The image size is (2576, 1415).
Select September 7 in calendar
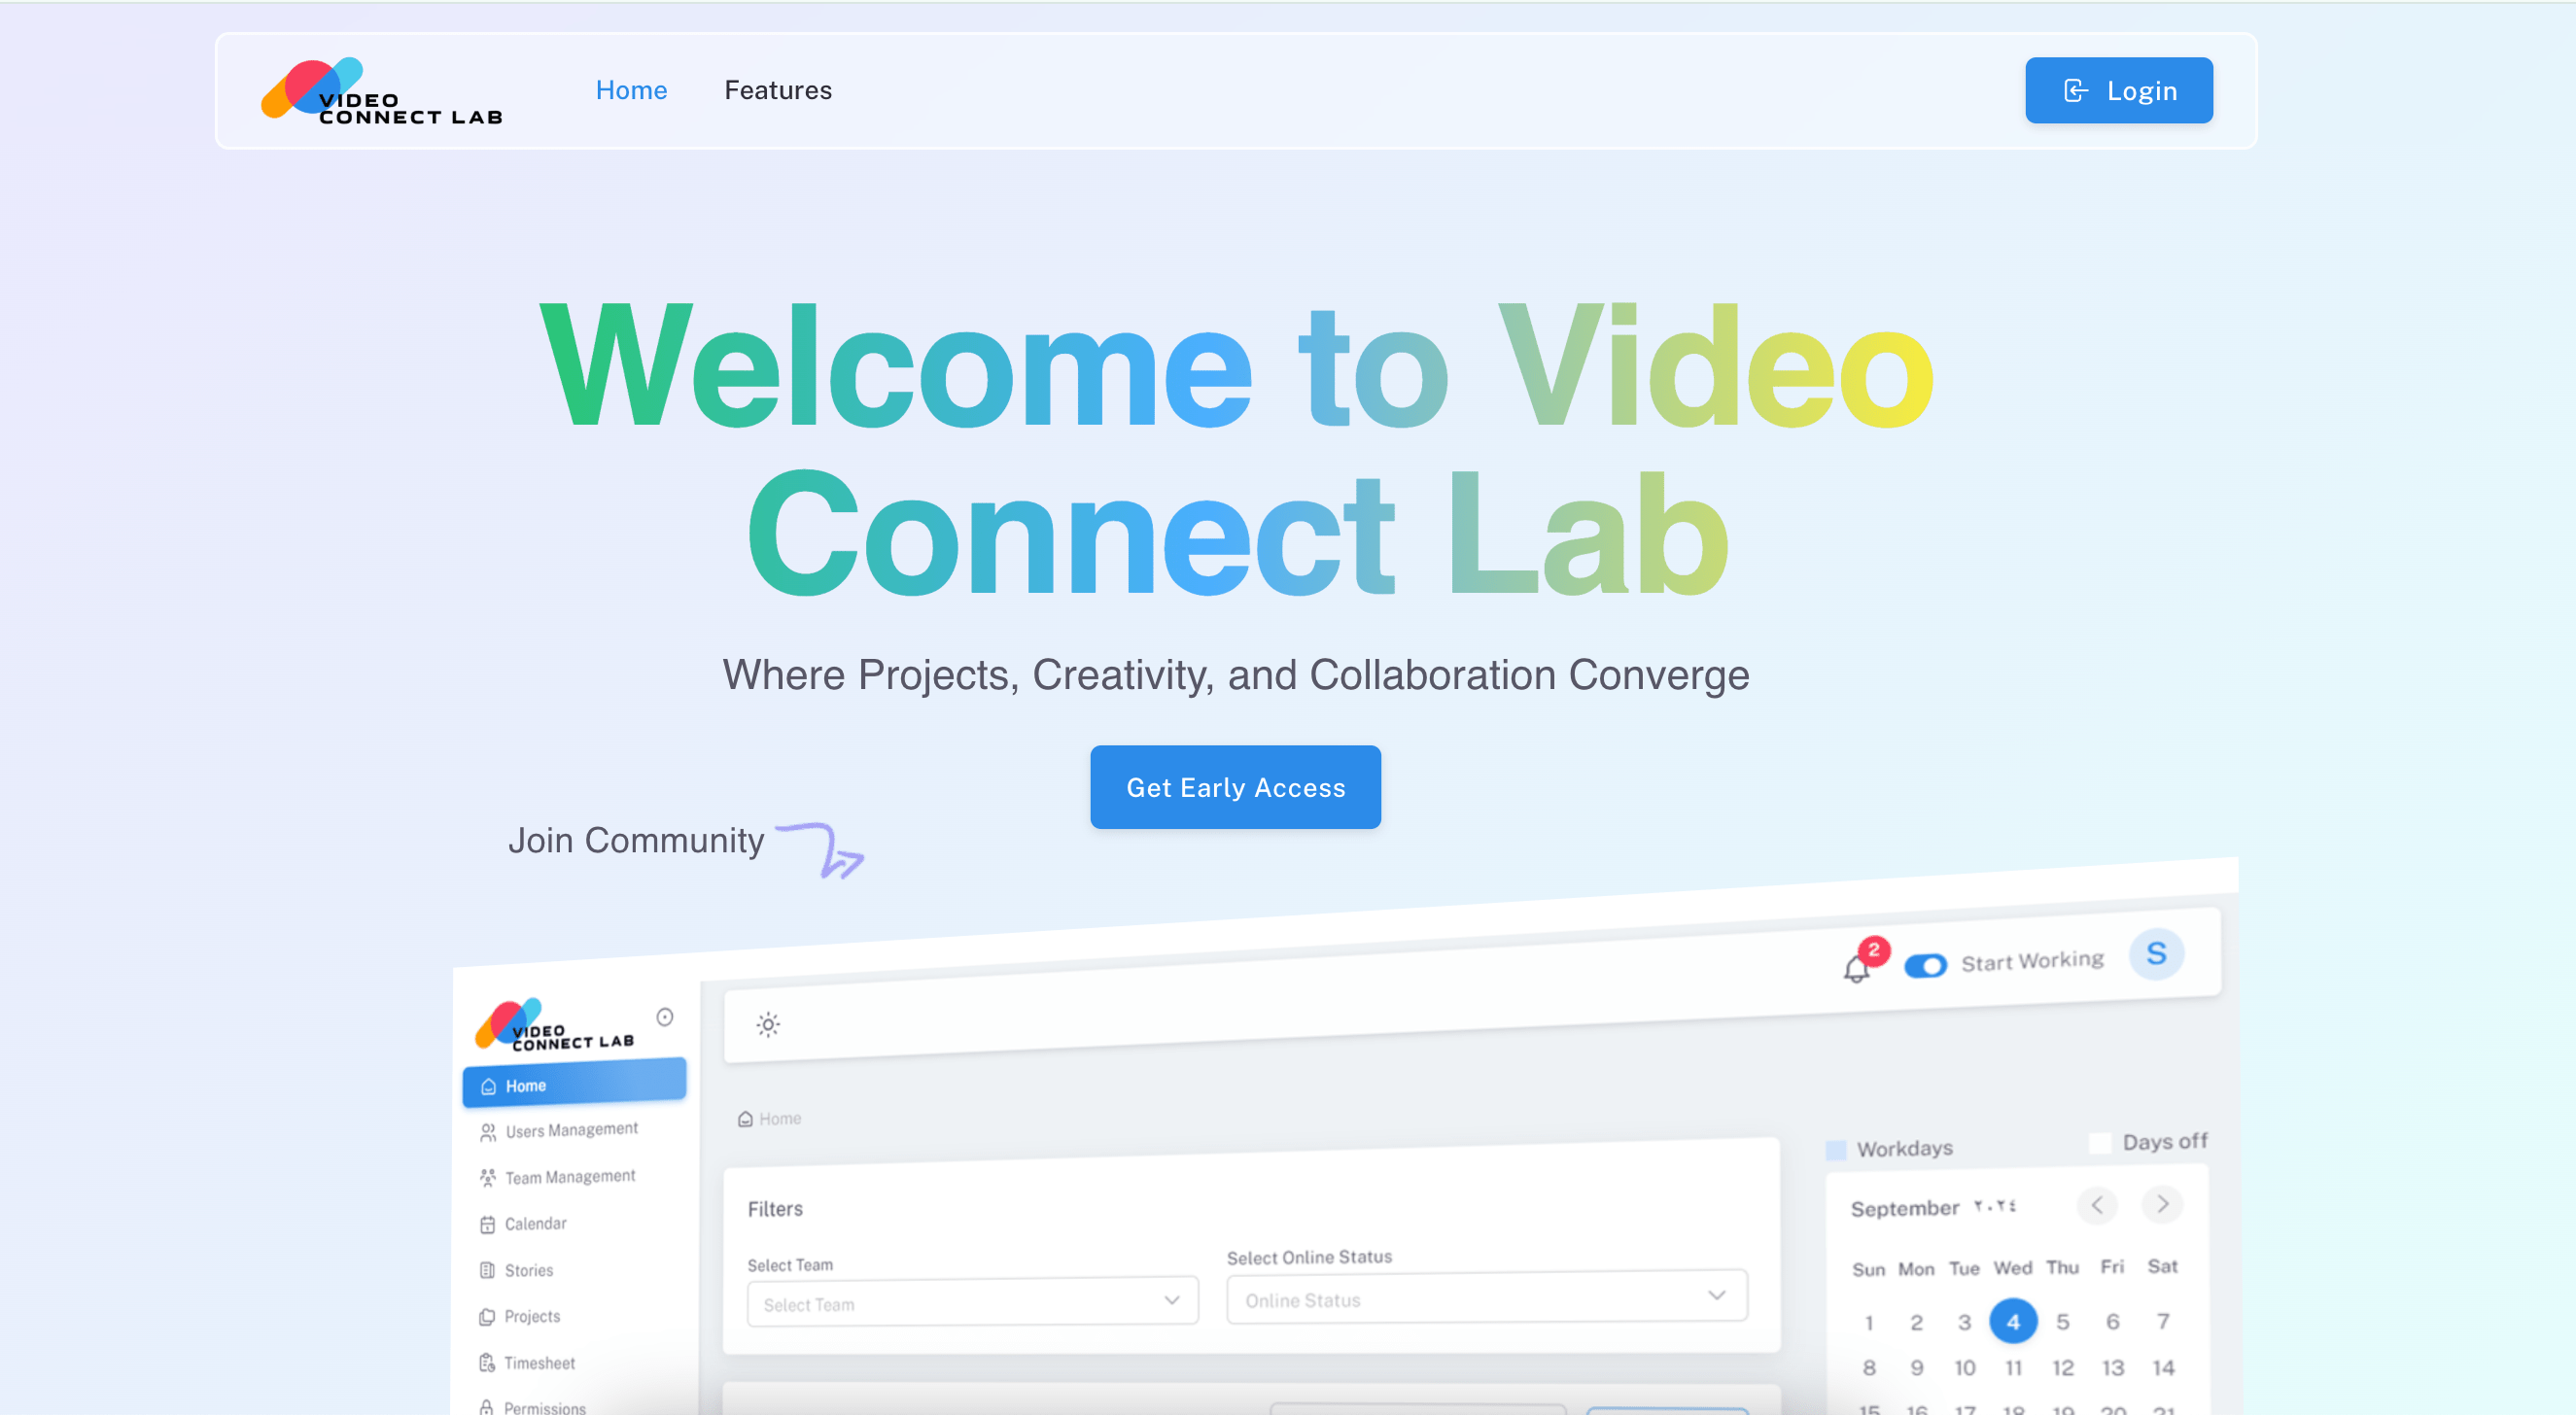click(x=2162, y=1321)
